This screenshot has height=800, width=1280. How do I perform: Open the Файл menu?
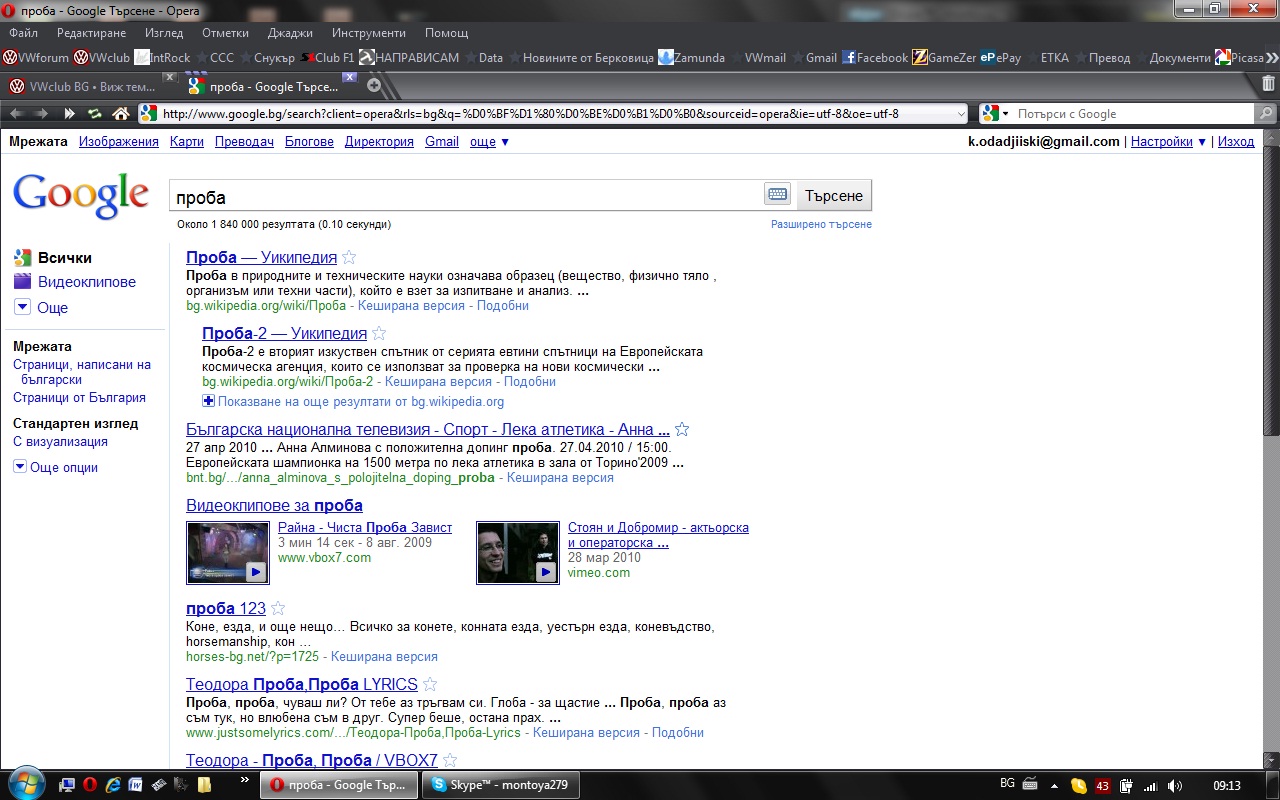(x=24, y=33)
